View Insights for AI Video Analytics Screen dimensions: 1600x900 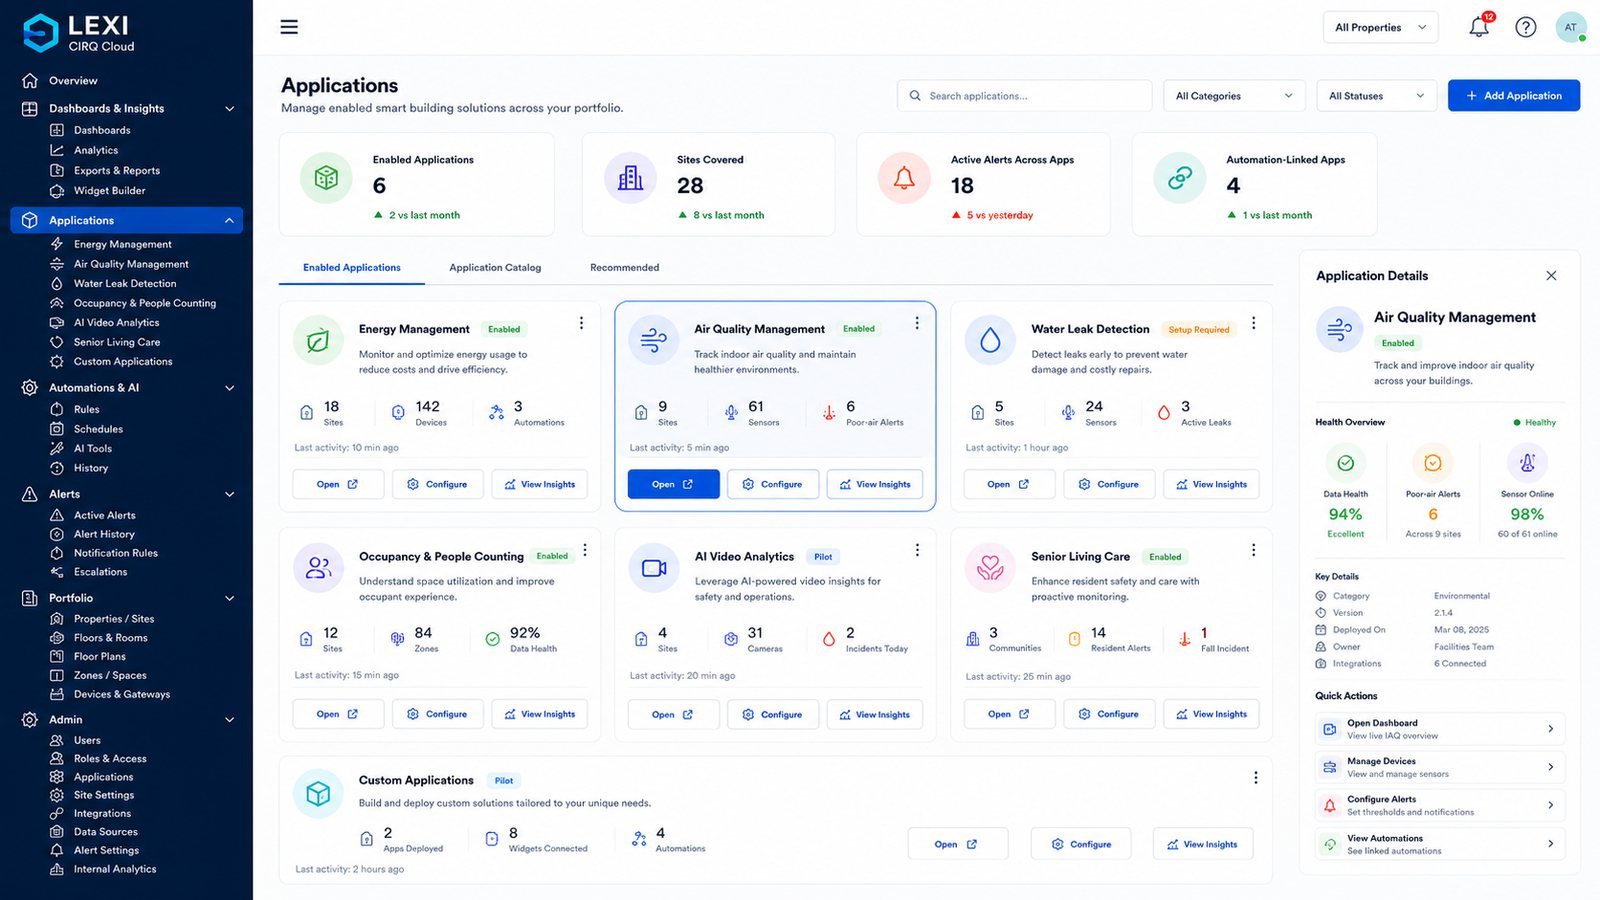(875, 714)
